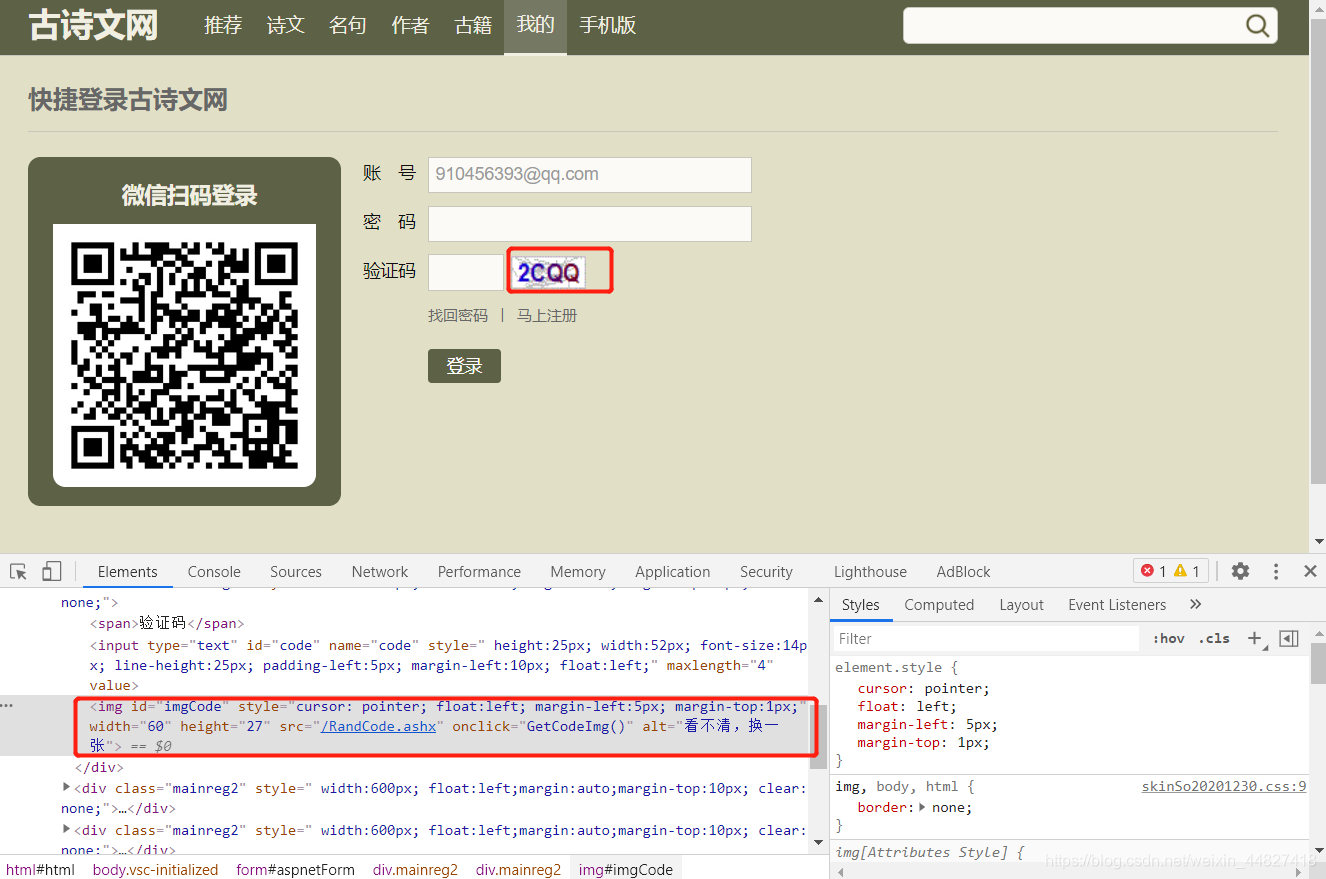Focus the styles Filter field
The image size is (1326, 879).
point(985,638)
